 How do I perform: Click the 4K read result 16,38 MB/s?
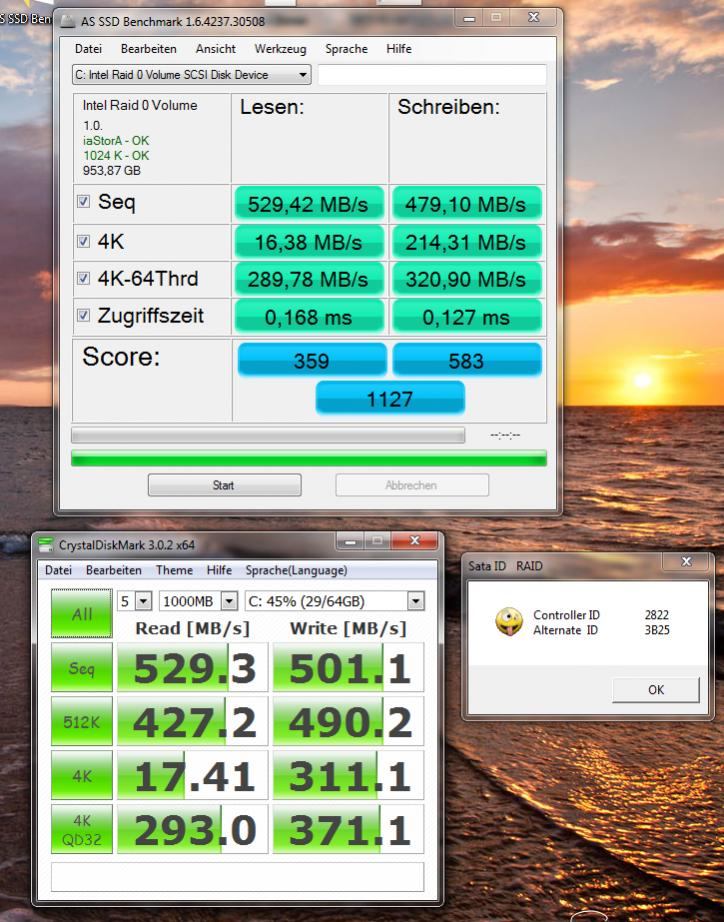click(308, 242)
